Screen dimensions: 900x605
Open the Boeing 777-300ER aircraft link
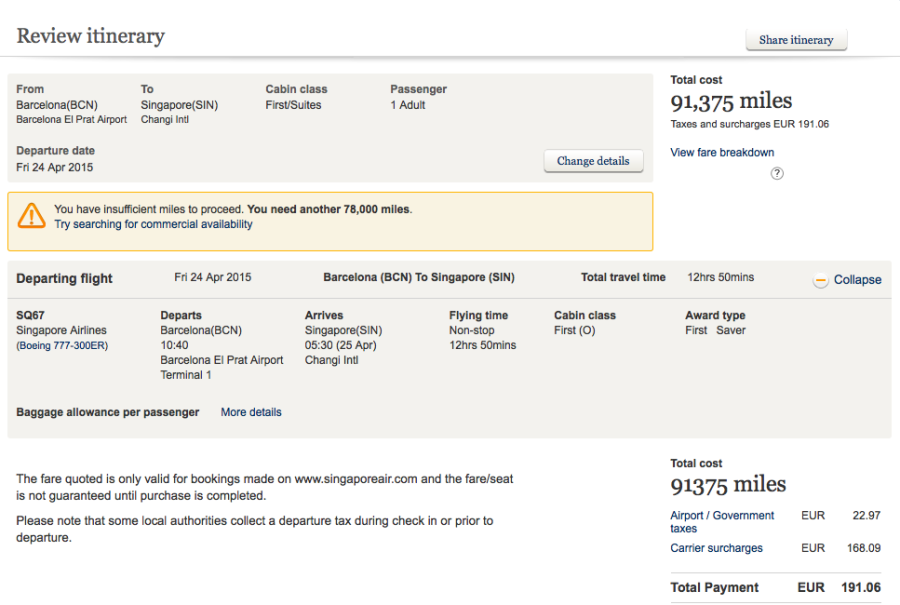click(x=62, y=346)
